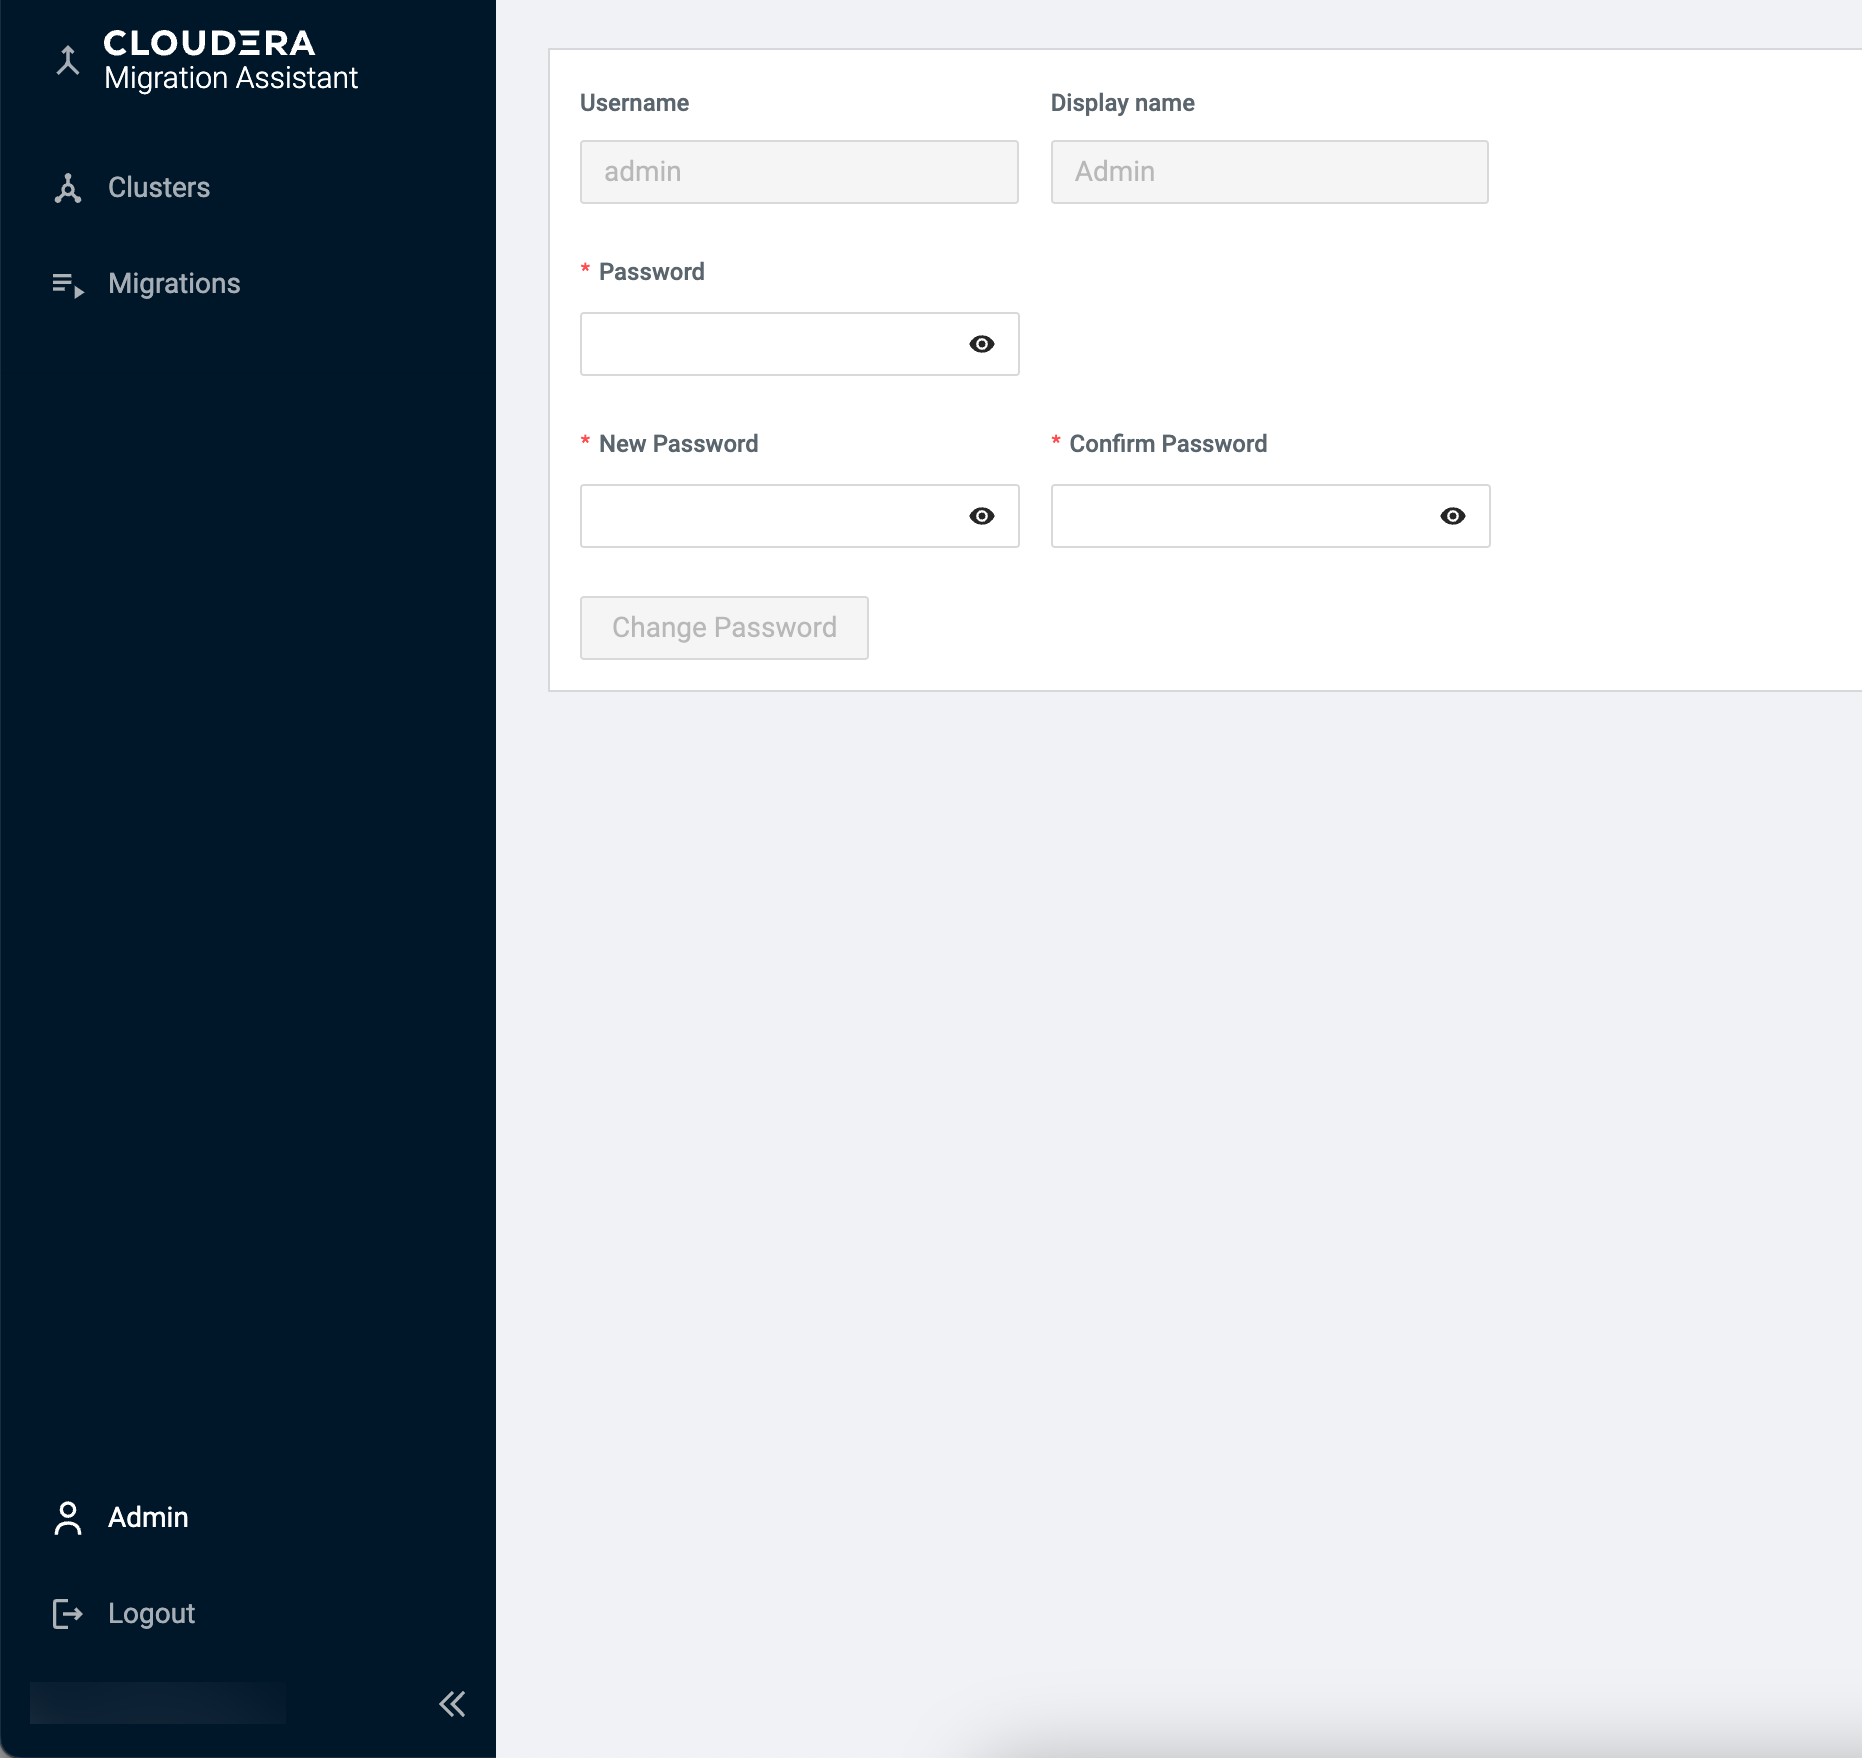Click the Cloudera wordmark text
Viewport: 1862px width, 1758px height.
[x=210, y=43]
